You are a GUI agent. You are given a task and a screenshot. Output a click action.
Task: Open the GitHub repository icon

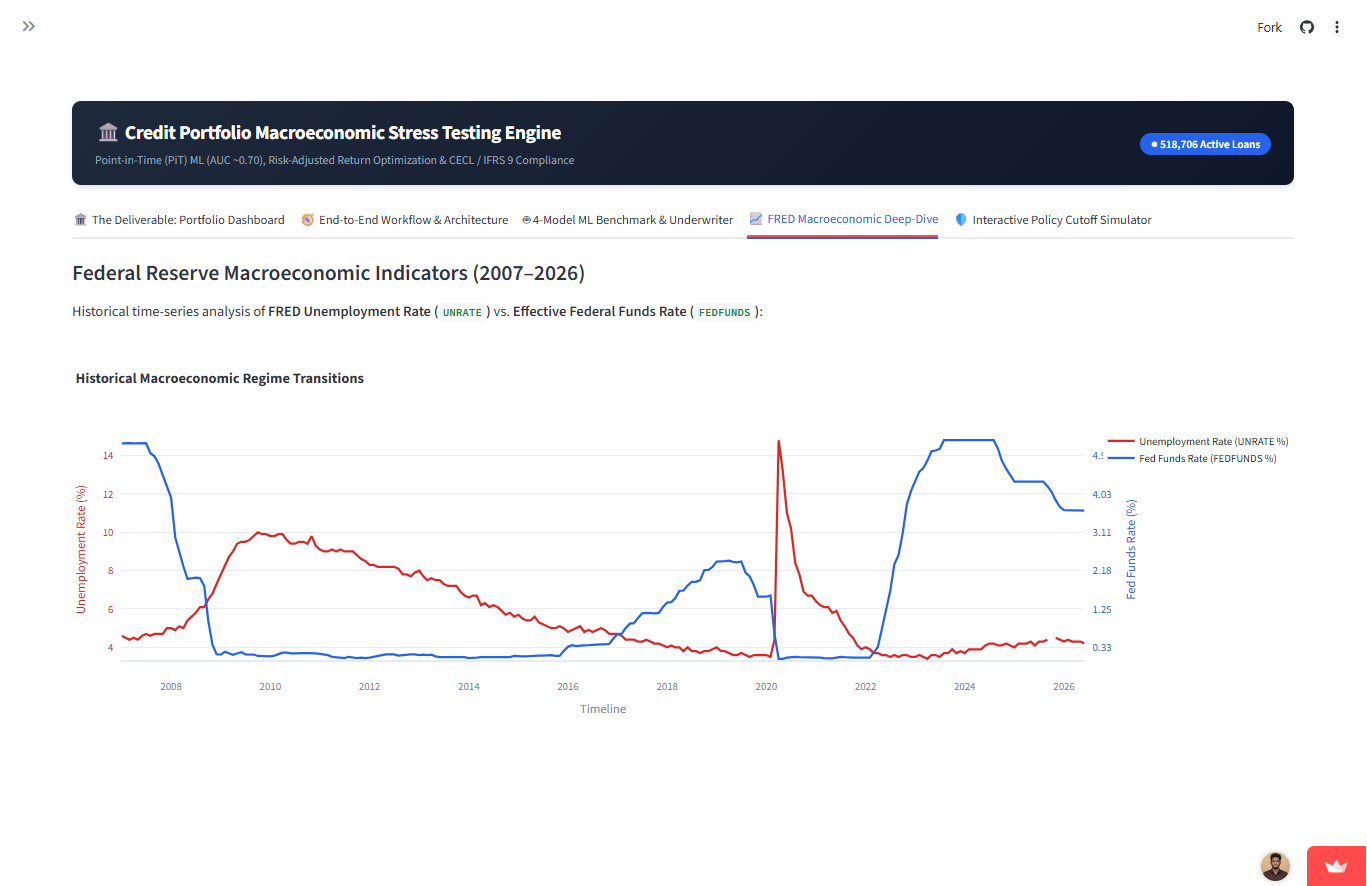(x=1306, y=27)
